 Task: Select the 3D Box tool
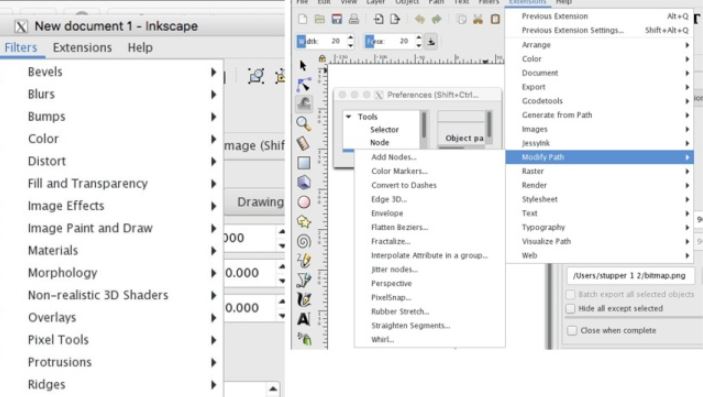point(304,182)
